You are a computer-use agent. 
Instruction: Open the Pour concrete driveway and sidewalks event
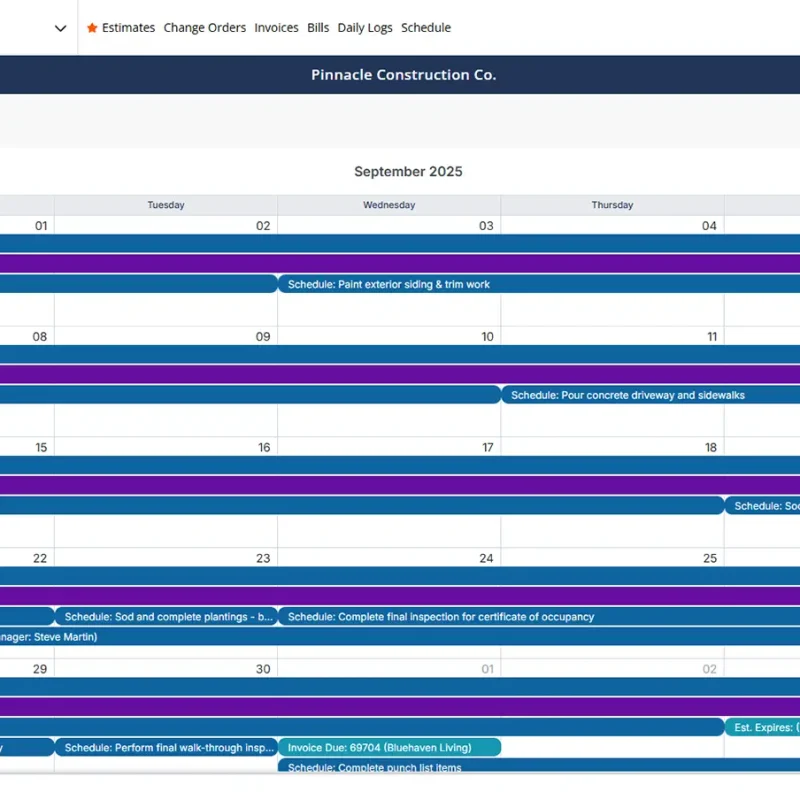651,395
